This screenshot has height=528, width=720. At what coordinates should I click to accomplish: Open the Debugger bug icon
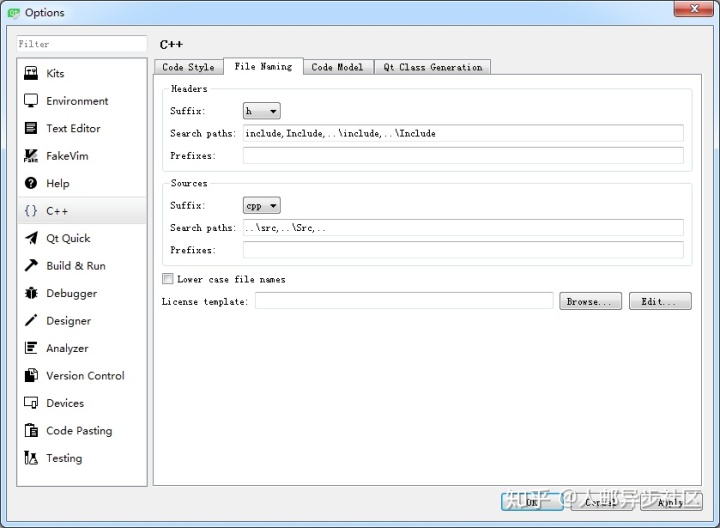(31, 293)
